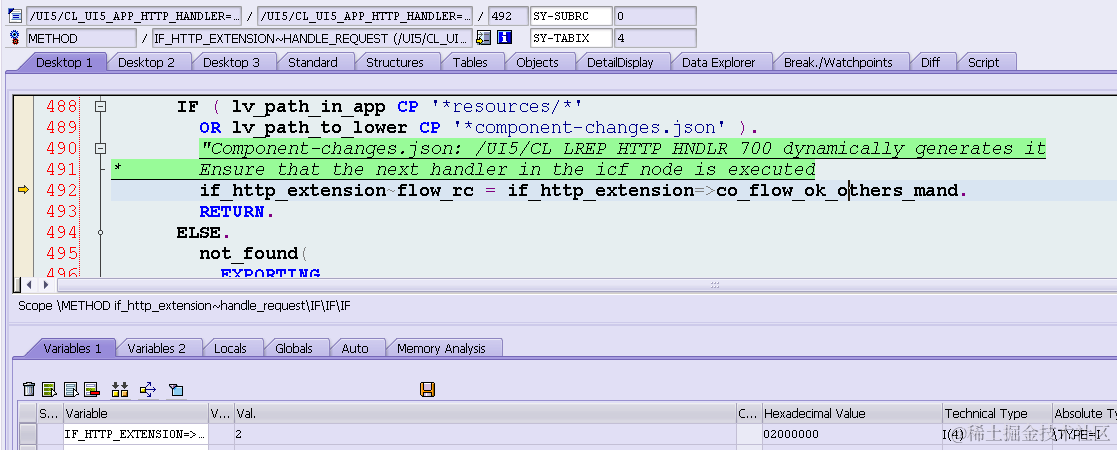
Task: Open the Break./Watchpoints tab
Action: pos(838,63)
